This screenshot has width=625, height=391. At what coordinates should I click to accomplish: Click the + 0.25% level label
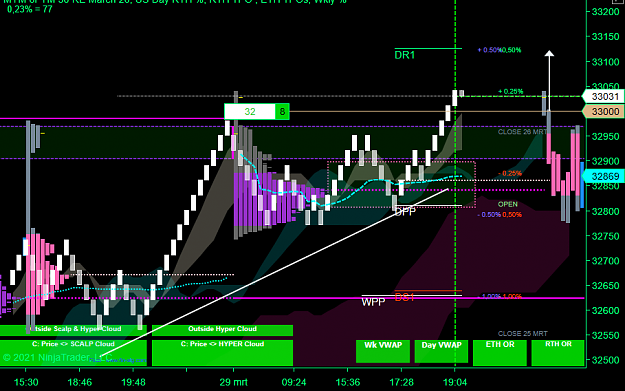click(x=511, y=92)
